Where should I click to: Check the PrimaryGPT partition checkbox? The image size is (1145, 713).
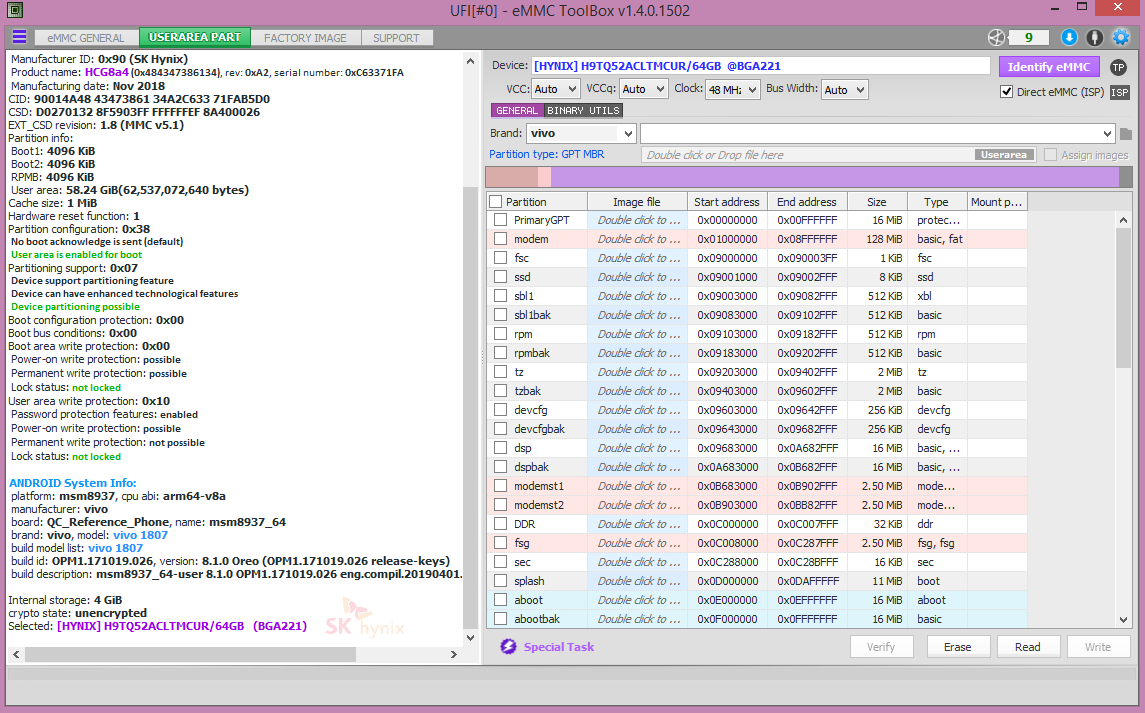pyautogui.click(x=500, y=220)
